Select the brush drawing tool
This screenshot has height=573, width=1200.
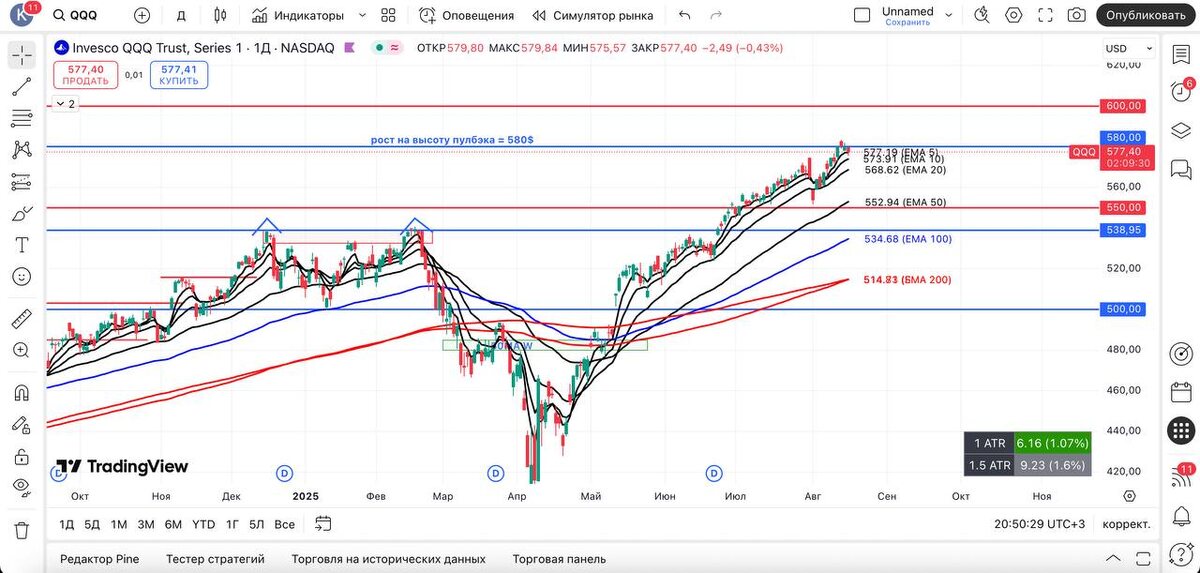[22, 214]
